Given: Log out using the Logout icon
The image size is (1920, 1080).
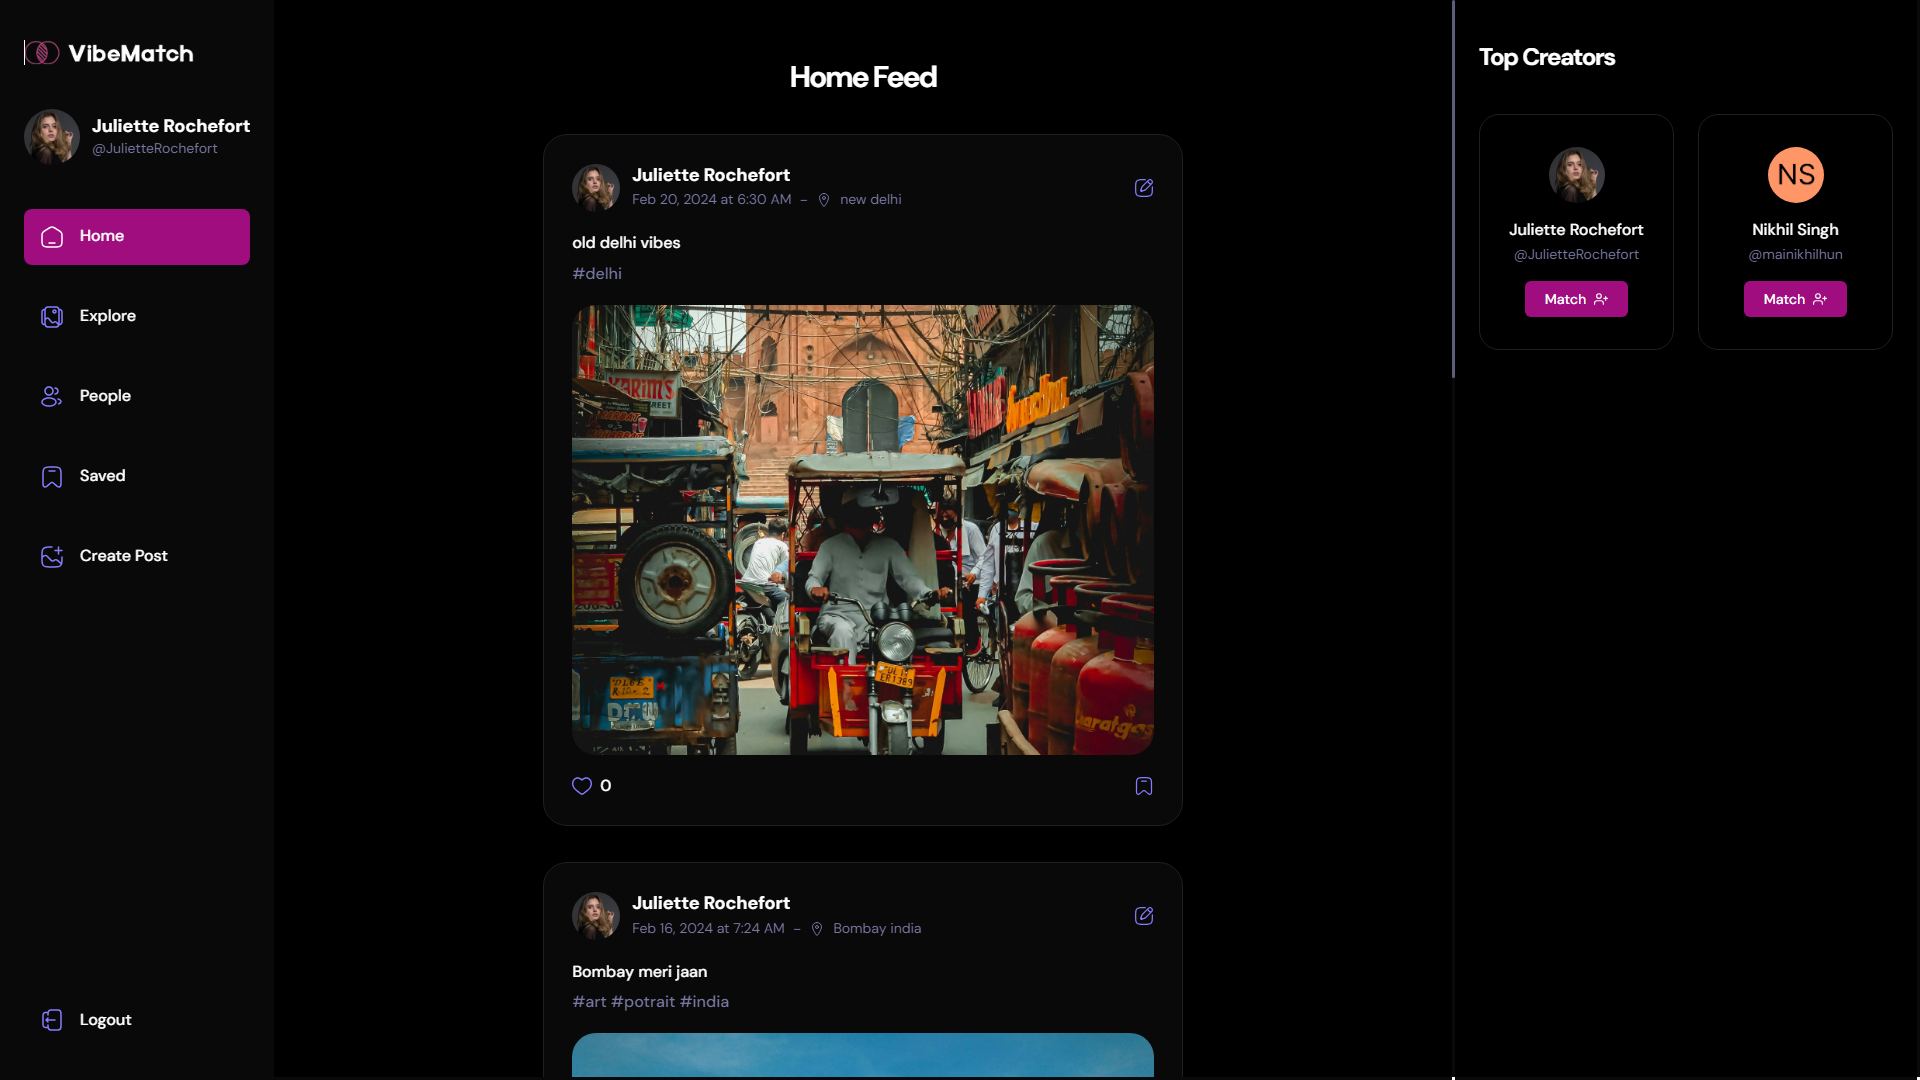Looking at the screenshot, I should point(52,1020).
